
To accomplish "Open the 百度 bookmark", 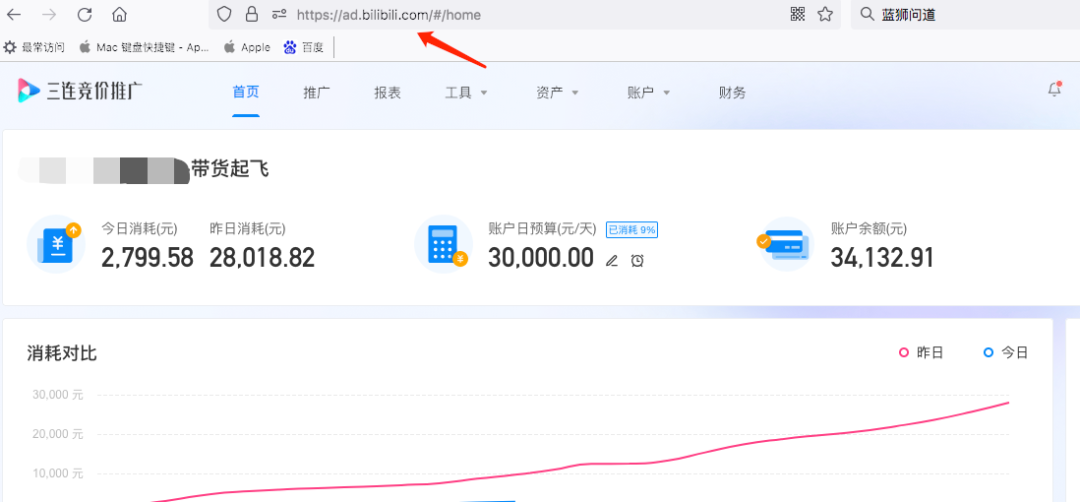I will (x=304, y=47).
